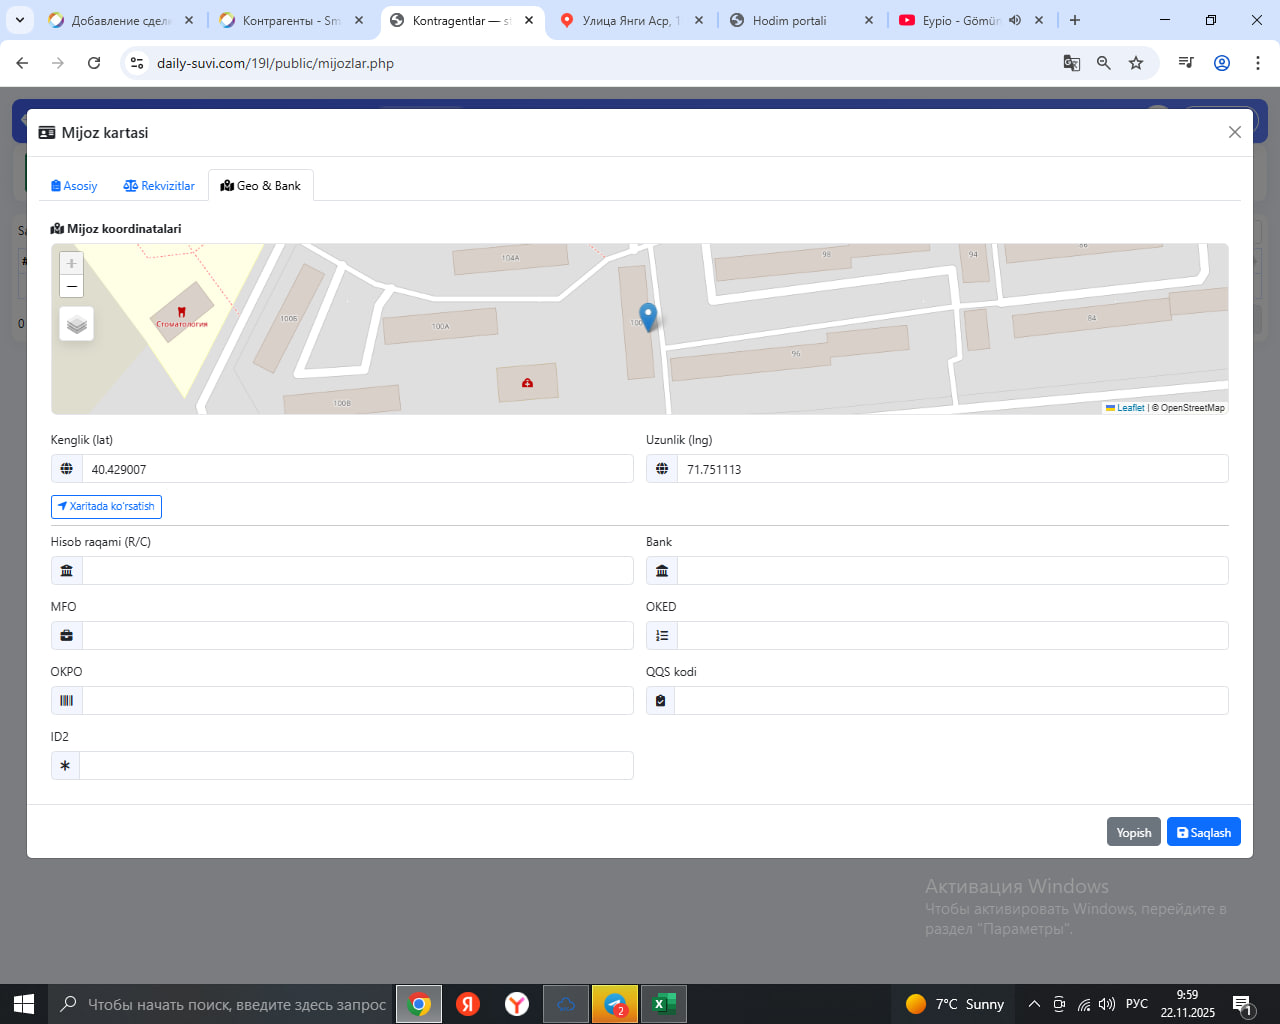Switch to the Rekvizitlar tab
1280x1024 pixels.
point(159,186)
